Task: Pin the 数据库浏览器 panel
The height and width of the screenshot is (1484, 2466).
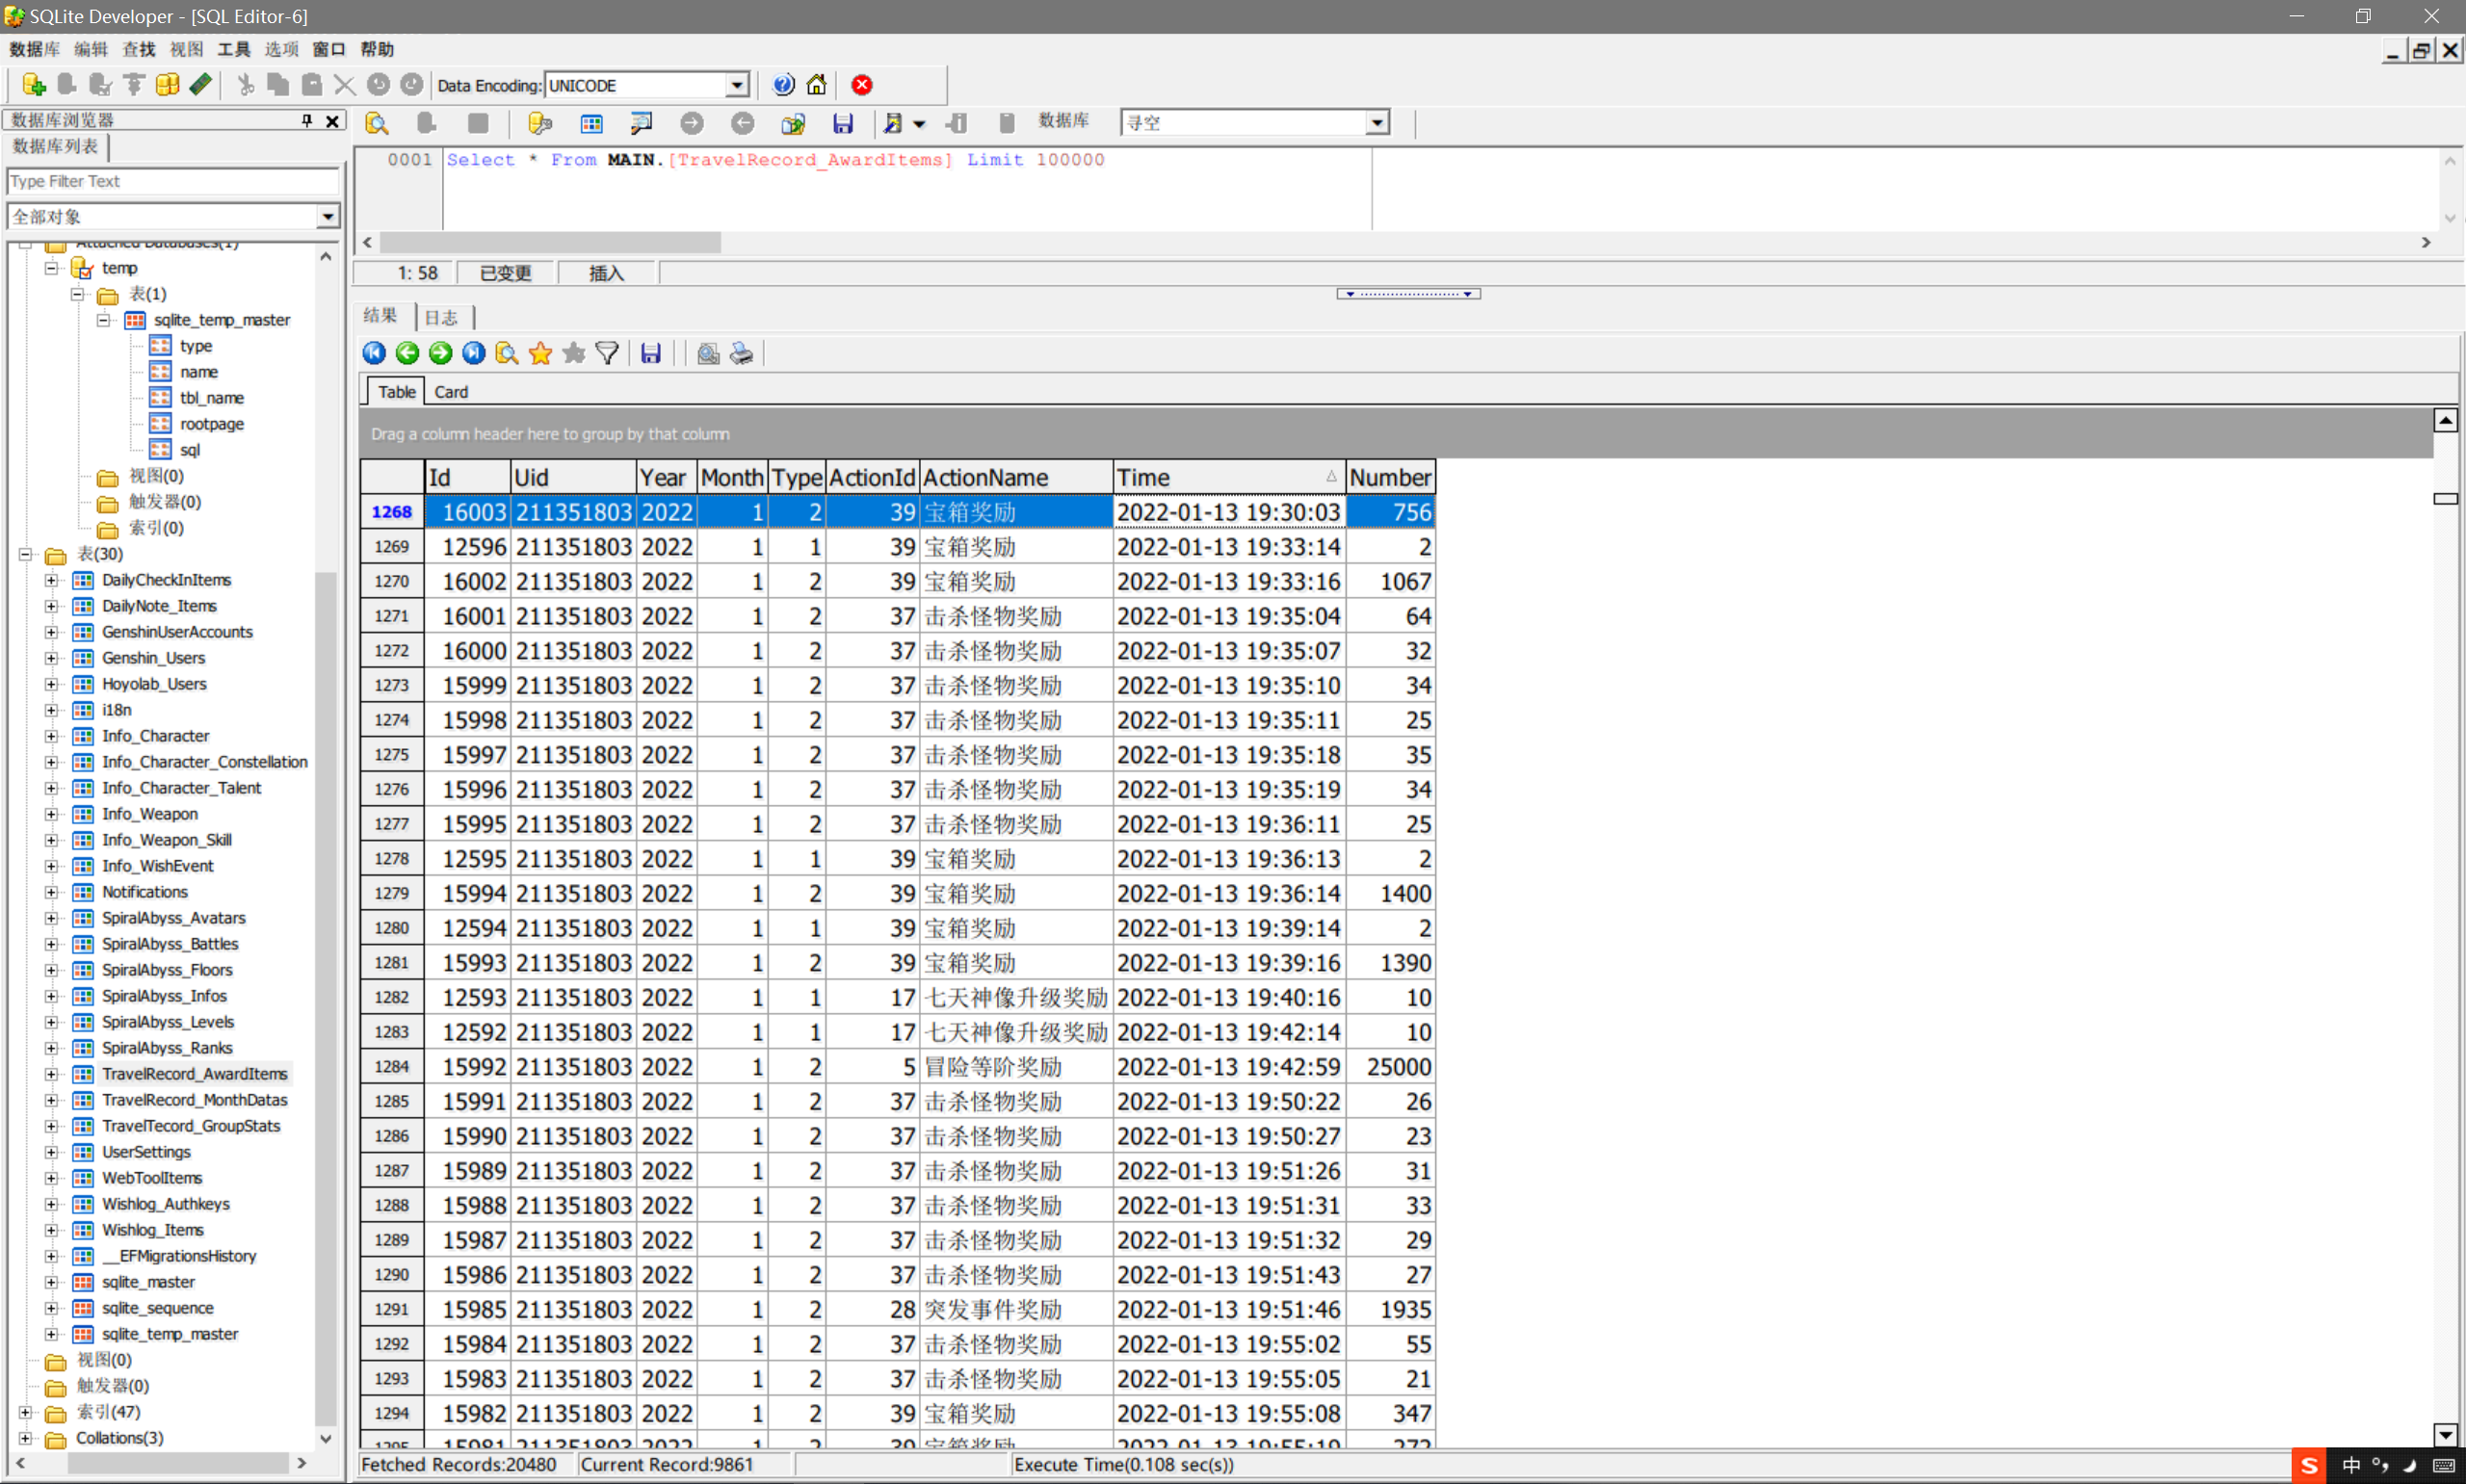Action: click(307, 120)
